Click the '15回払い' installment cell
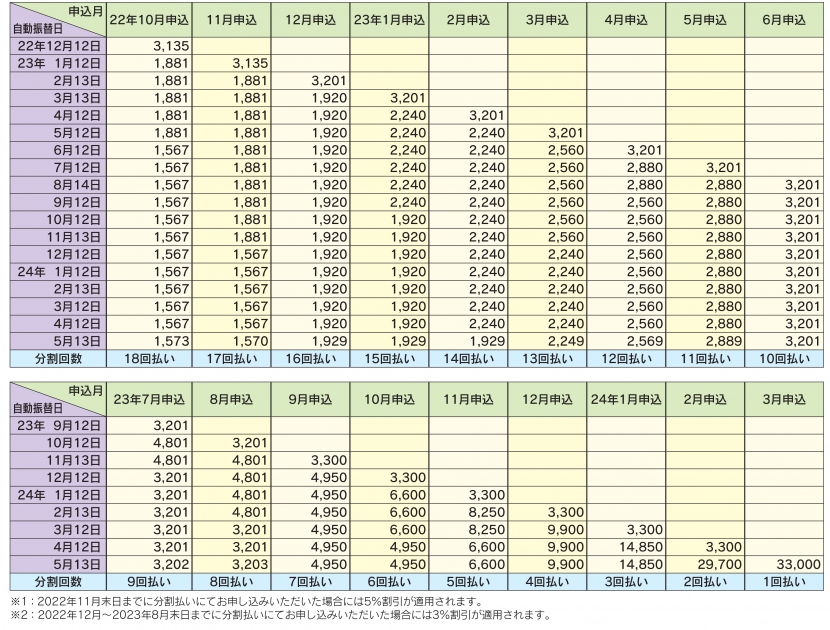 tap(389, 358)
